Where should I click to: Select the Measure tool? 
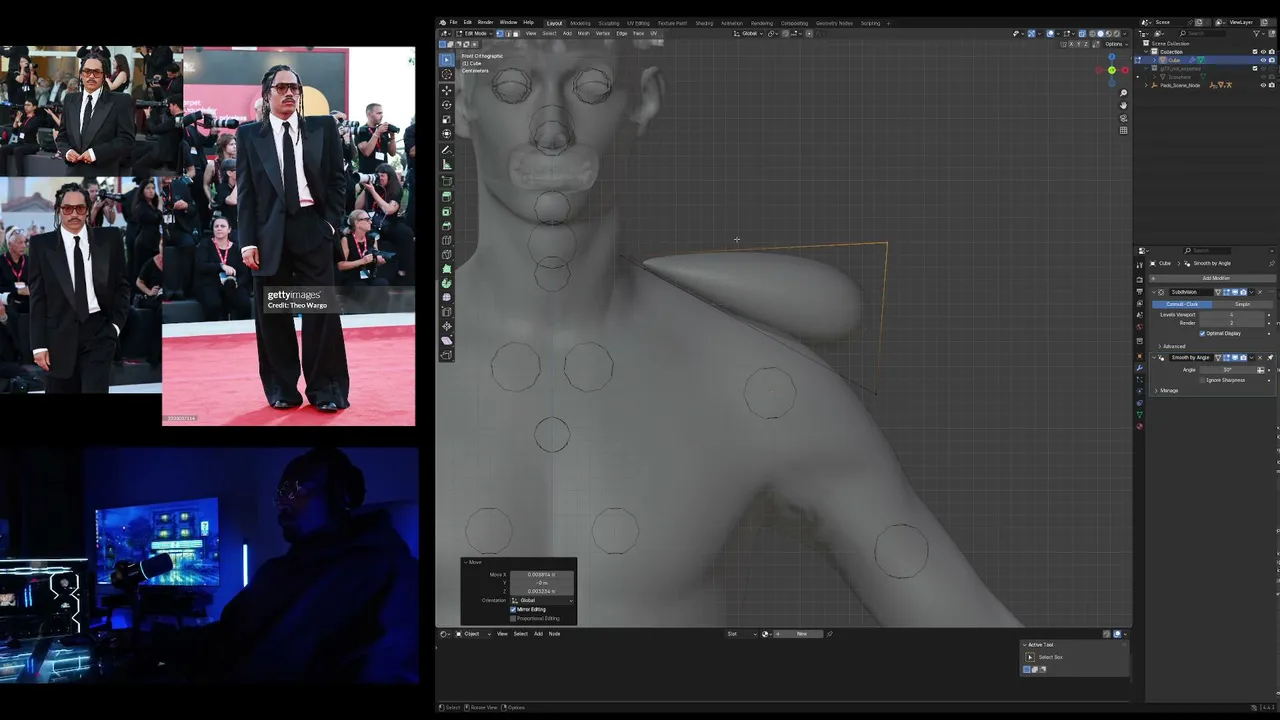coord(447,165)
